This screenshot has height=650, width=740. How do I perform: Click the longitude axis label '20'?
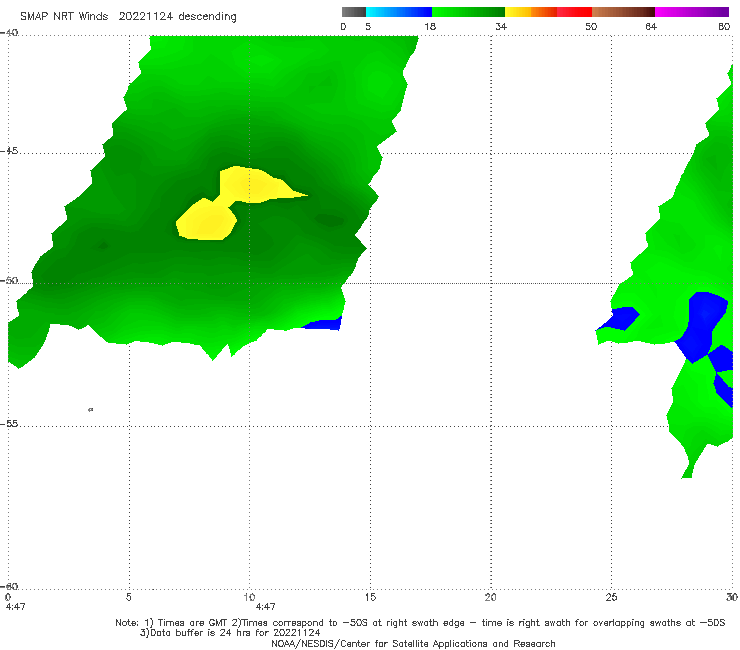click(x=490, y=597)
